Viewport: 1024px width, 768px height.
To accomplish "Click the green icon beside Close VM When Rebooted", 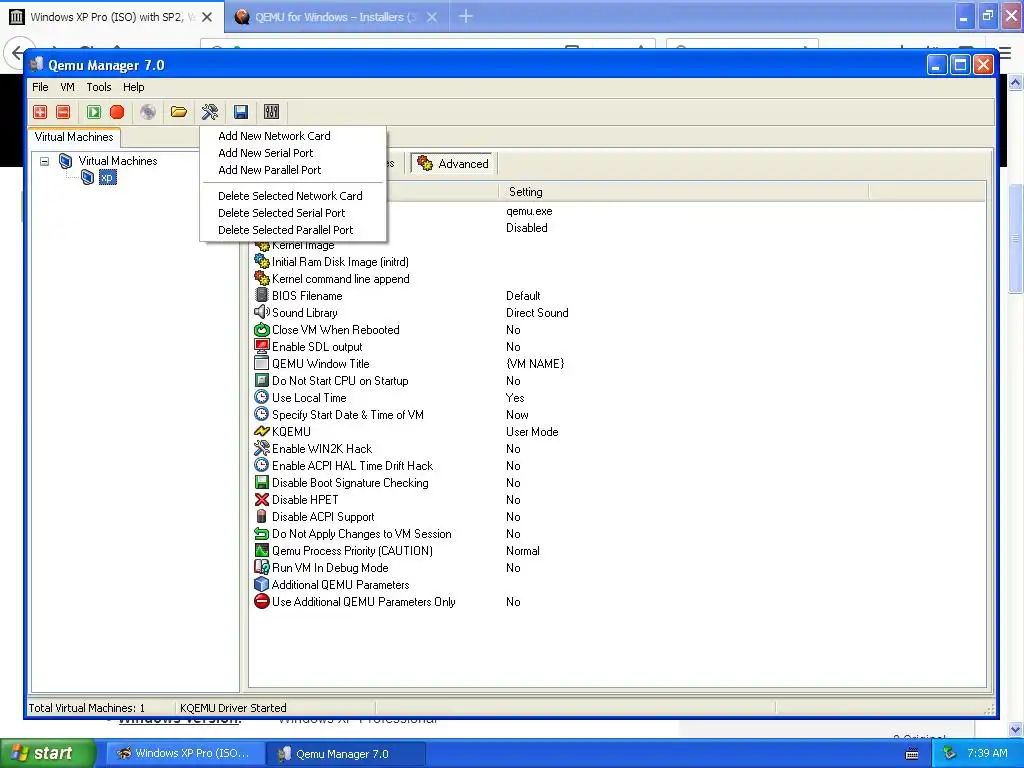I will [x=262, y=329].
